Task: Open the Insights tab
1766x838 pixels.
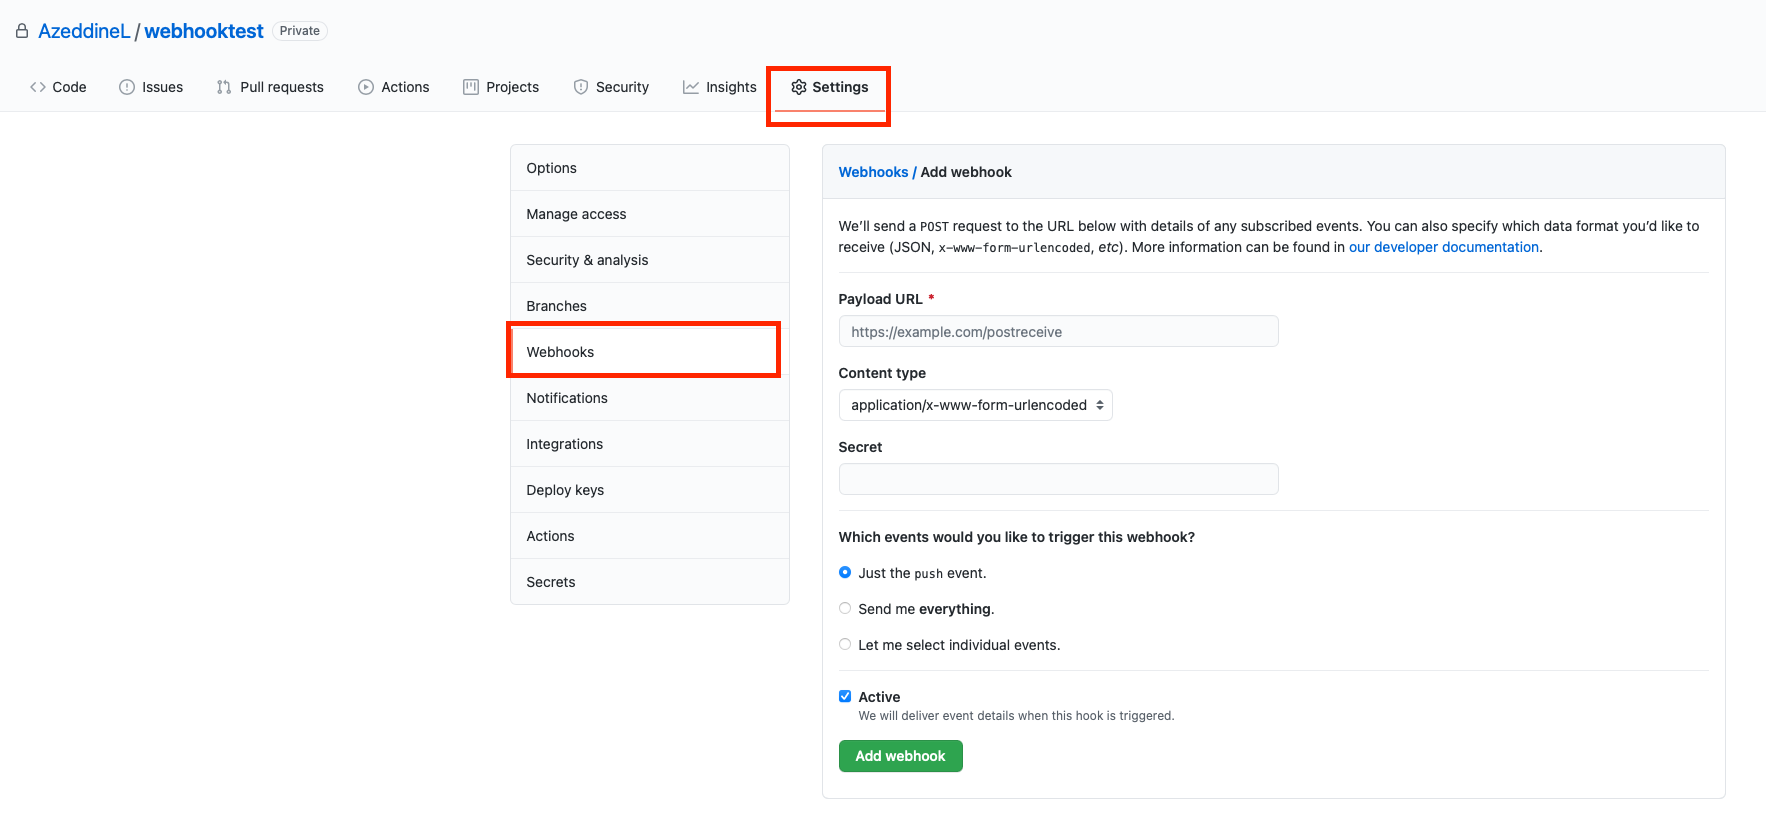Action: pyautogui.click(x=720, y=87)
